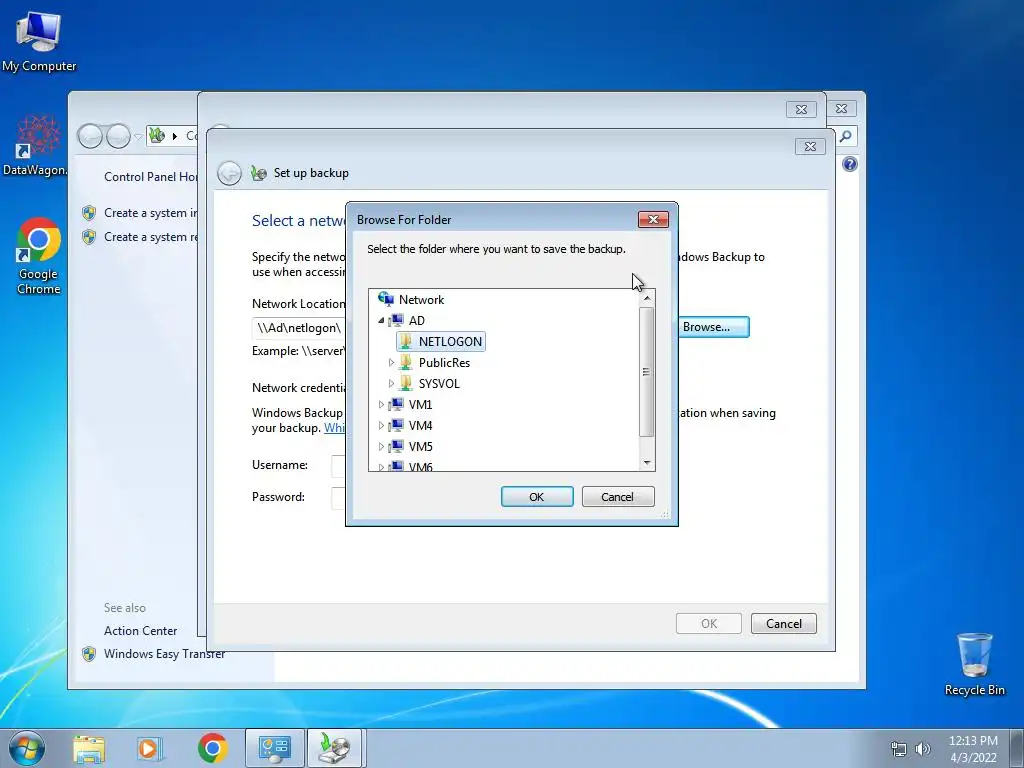1024x768 pixels.
Task: Launch DataWagon desktop shortcut
Action: (x=36, y=146)
